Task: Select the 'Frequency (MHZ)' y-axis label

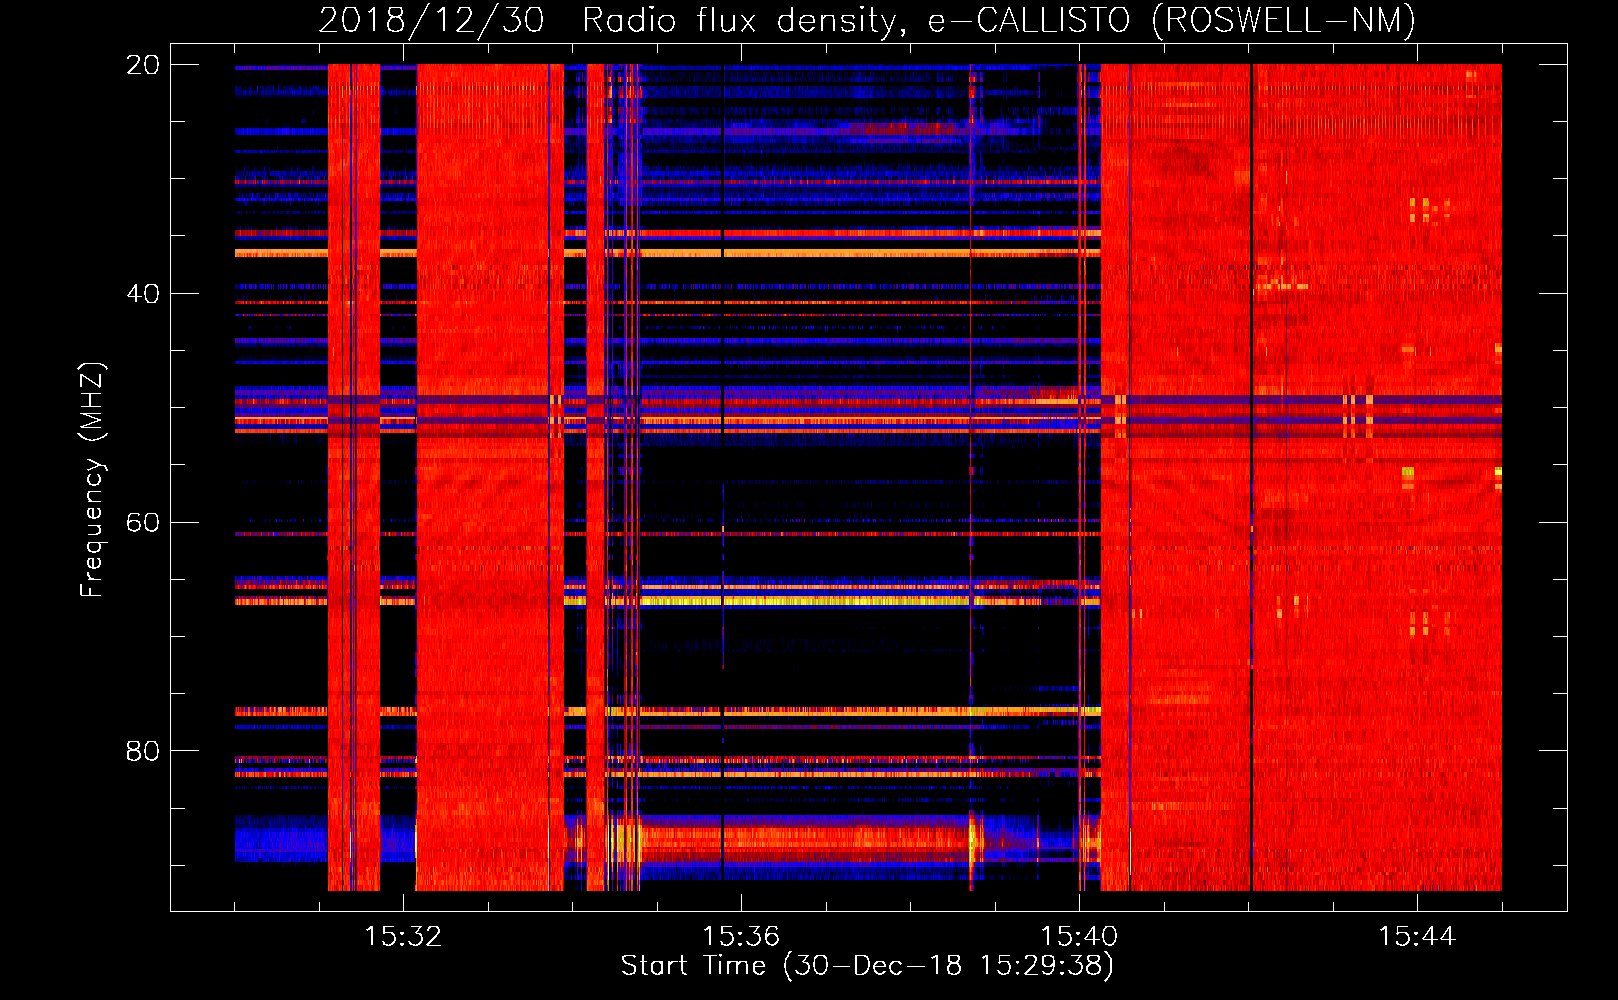Action: pos(92,480)
